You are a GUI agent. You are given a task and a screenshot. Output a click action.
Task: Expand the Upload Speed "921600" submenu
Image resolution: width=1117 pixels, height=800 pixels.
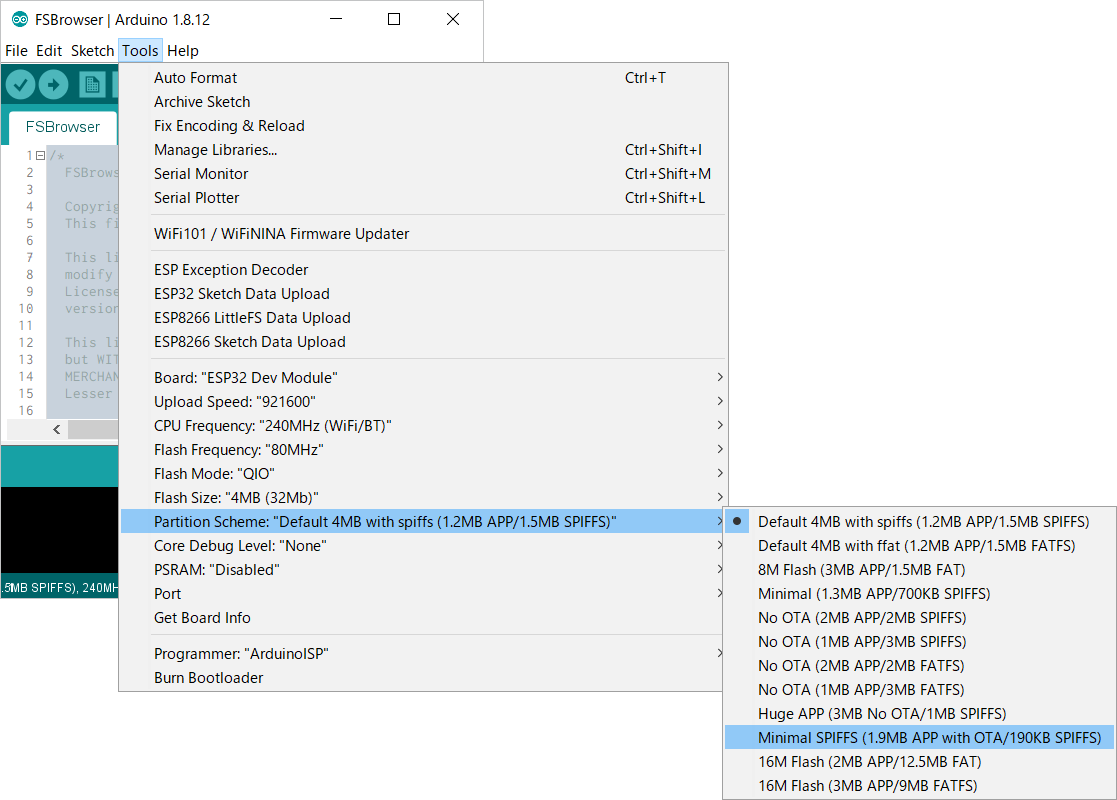point(424,402)
